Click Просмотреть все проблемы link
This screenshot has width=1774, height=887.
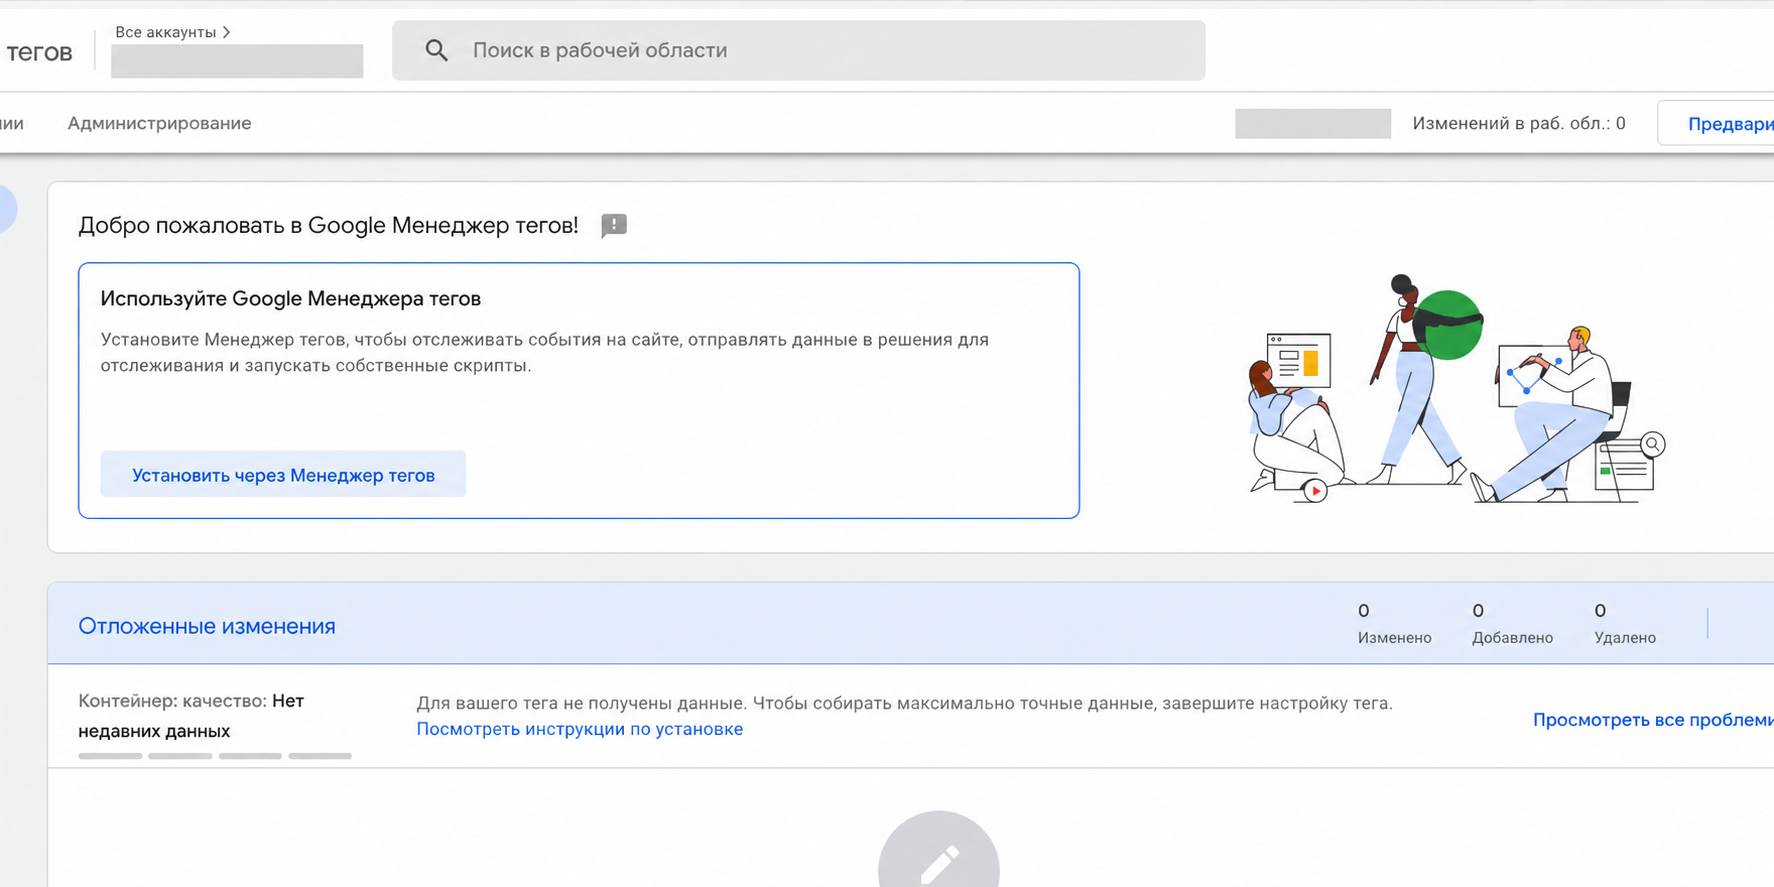coord(1653,720)
